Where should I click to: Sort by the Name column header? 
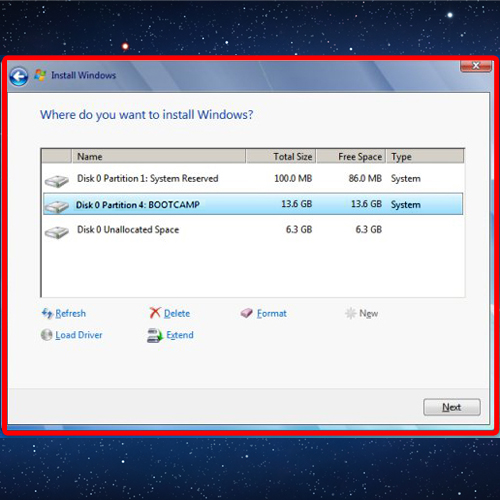159,156
